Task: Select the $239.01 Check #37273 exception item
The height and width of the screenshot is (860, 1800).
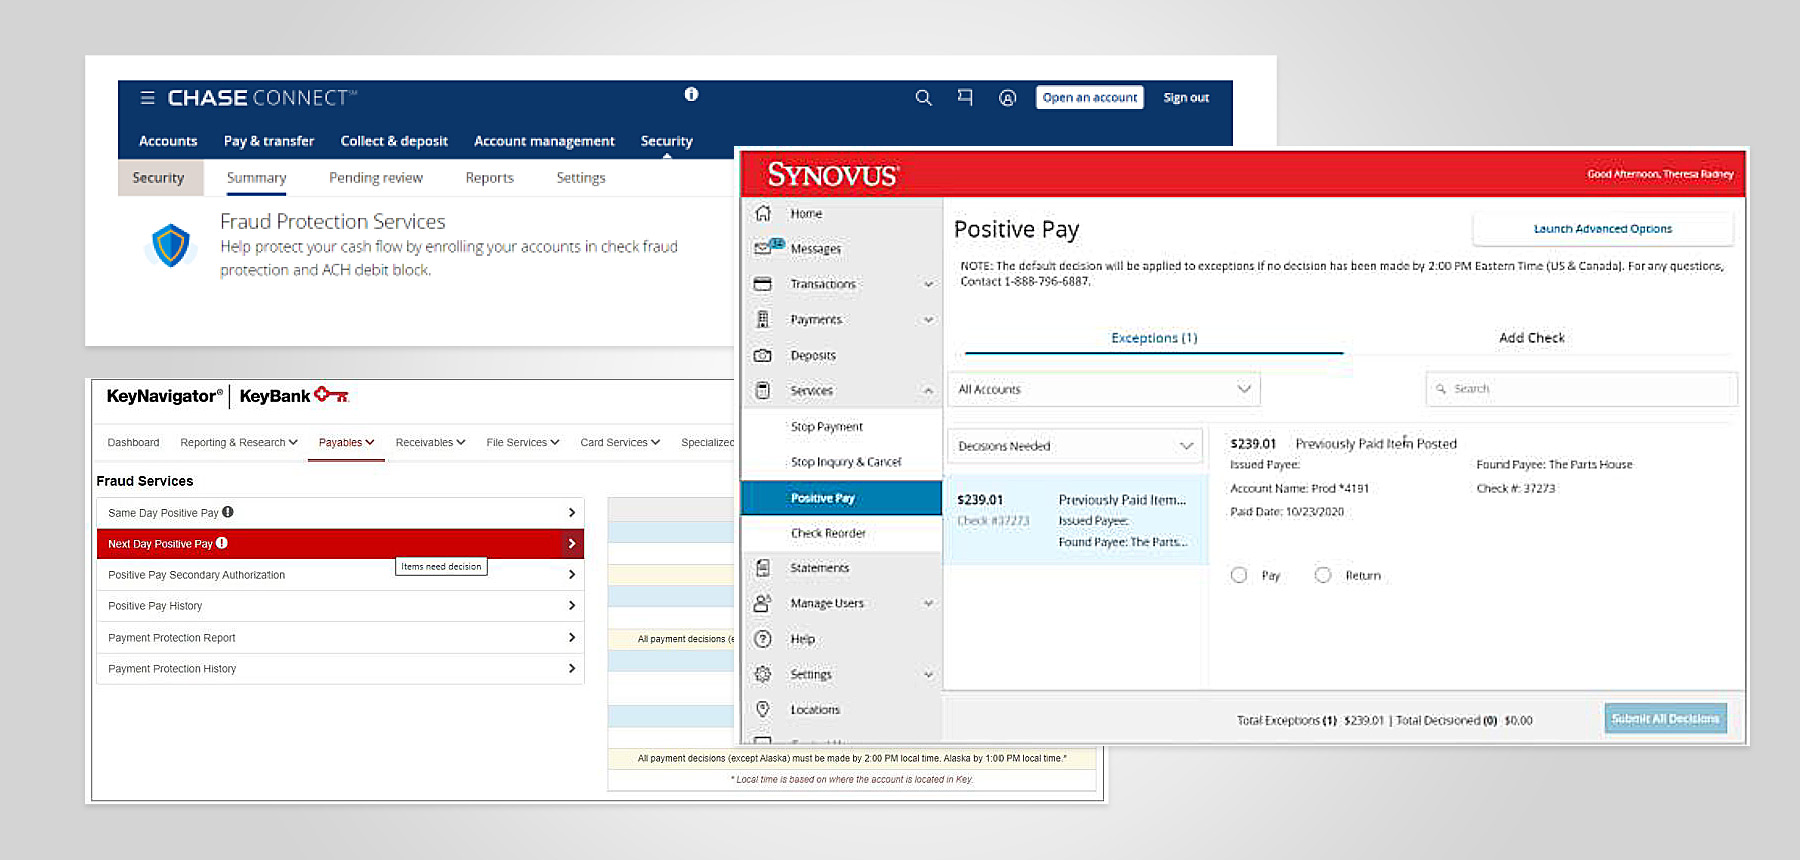Action: point(1076,520)
